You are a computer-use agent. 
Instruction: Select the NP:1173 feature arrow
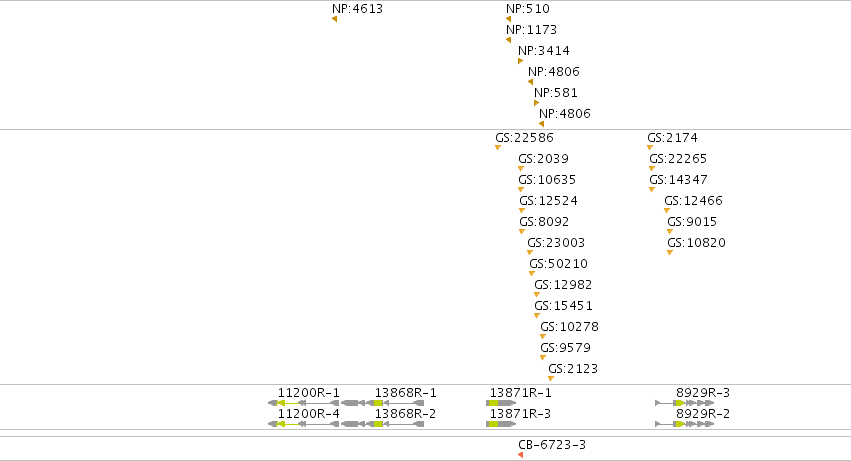coord(509,40)
